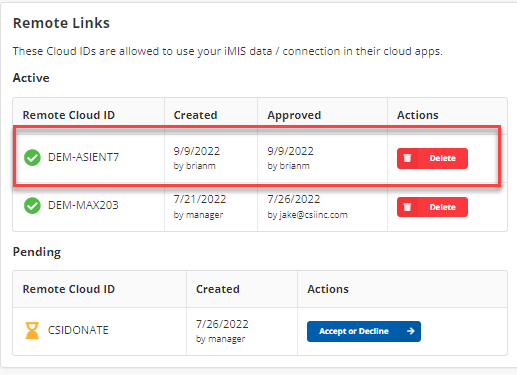Click the green checkmark beside DEM-ASIENT7
Viewport: 517px width, 375px height.
(32, 158)
